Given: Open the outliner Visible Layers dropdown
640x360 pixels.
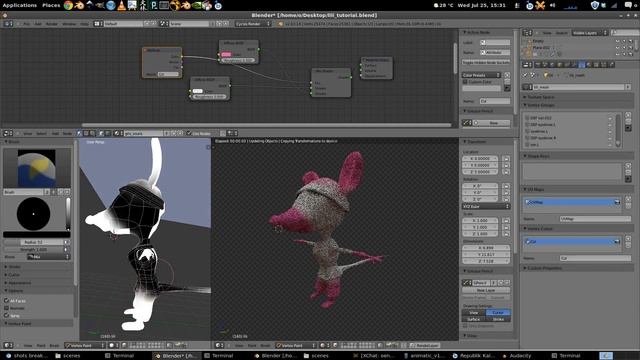Looking at the screenshot, I should pyautogui.click(x=589, y=33).
